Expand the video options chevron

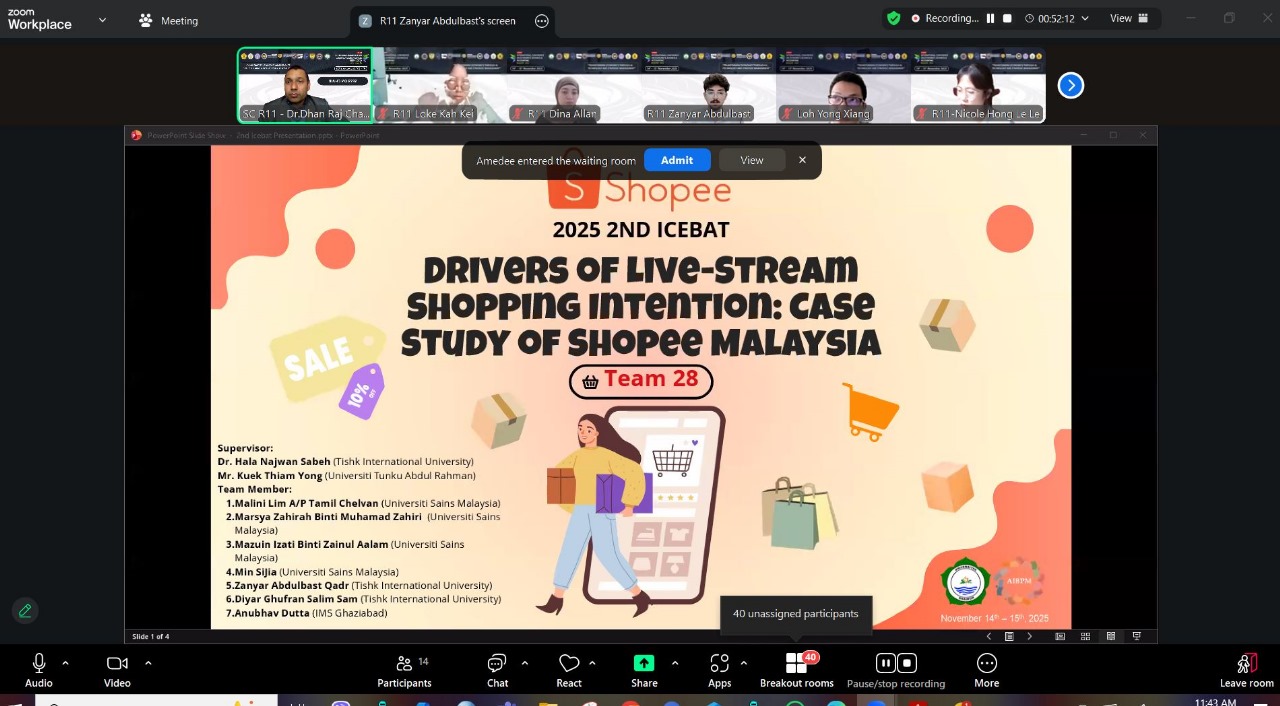click(148, 663)
